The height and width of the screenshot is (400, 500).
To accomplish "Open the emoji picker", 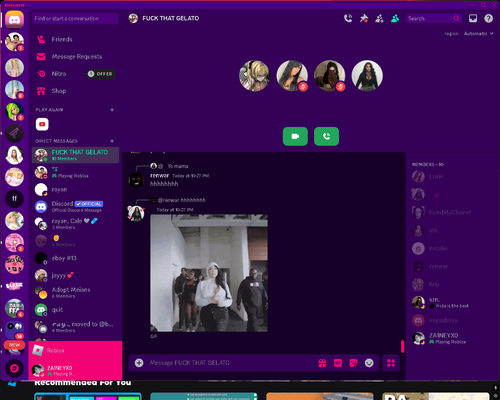I will [369, 363].
